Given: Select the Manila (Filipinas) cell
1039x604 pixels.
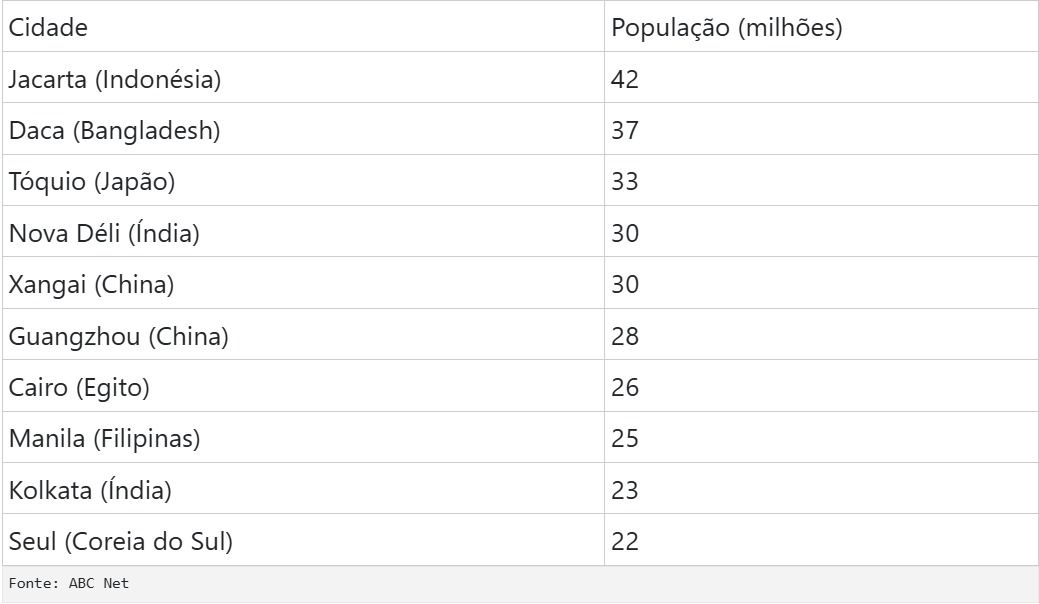Looking at the screenshot, I should click(x=104, y=439).
